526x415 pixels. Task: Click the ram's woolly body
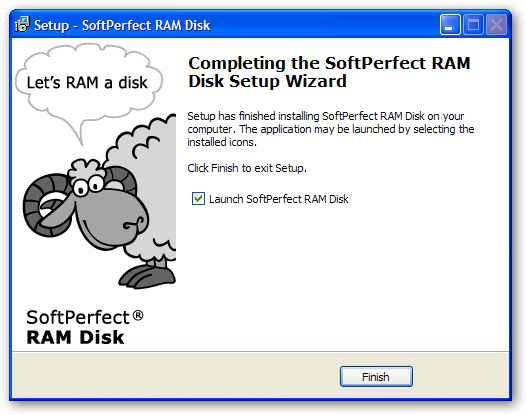click(148, 188)
